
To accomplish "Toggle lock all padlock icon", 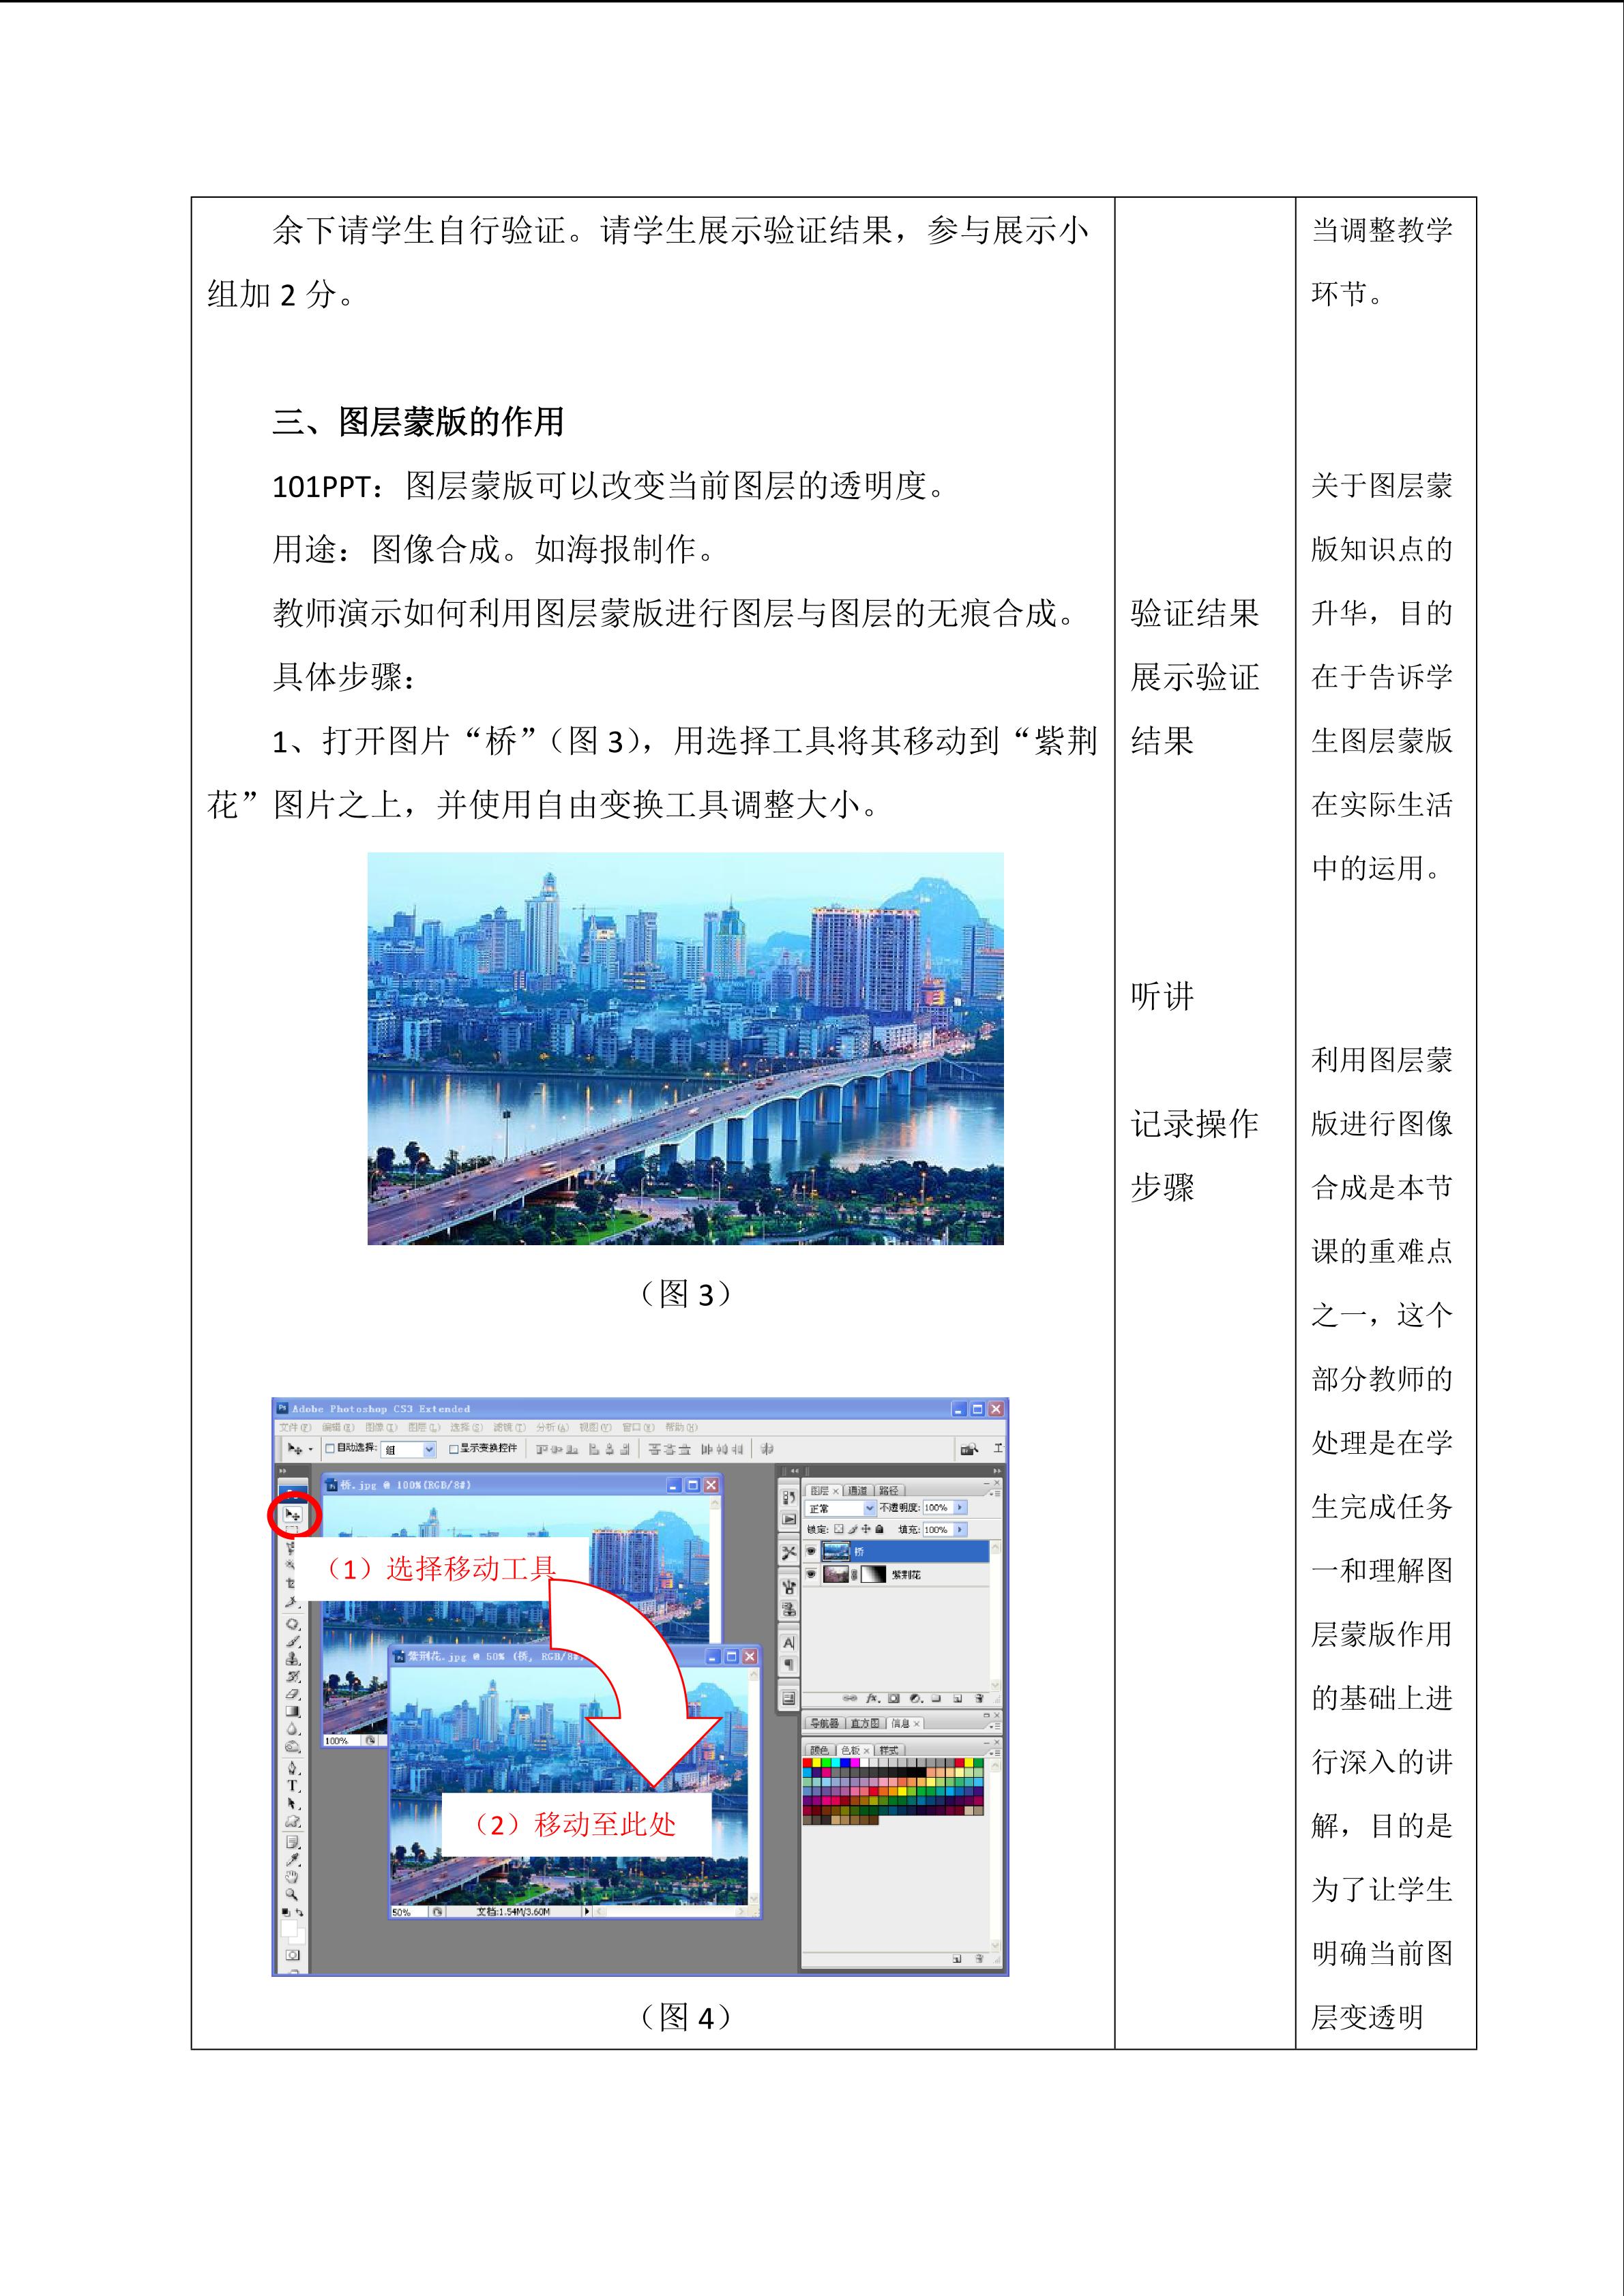I will coord(880,1529).
